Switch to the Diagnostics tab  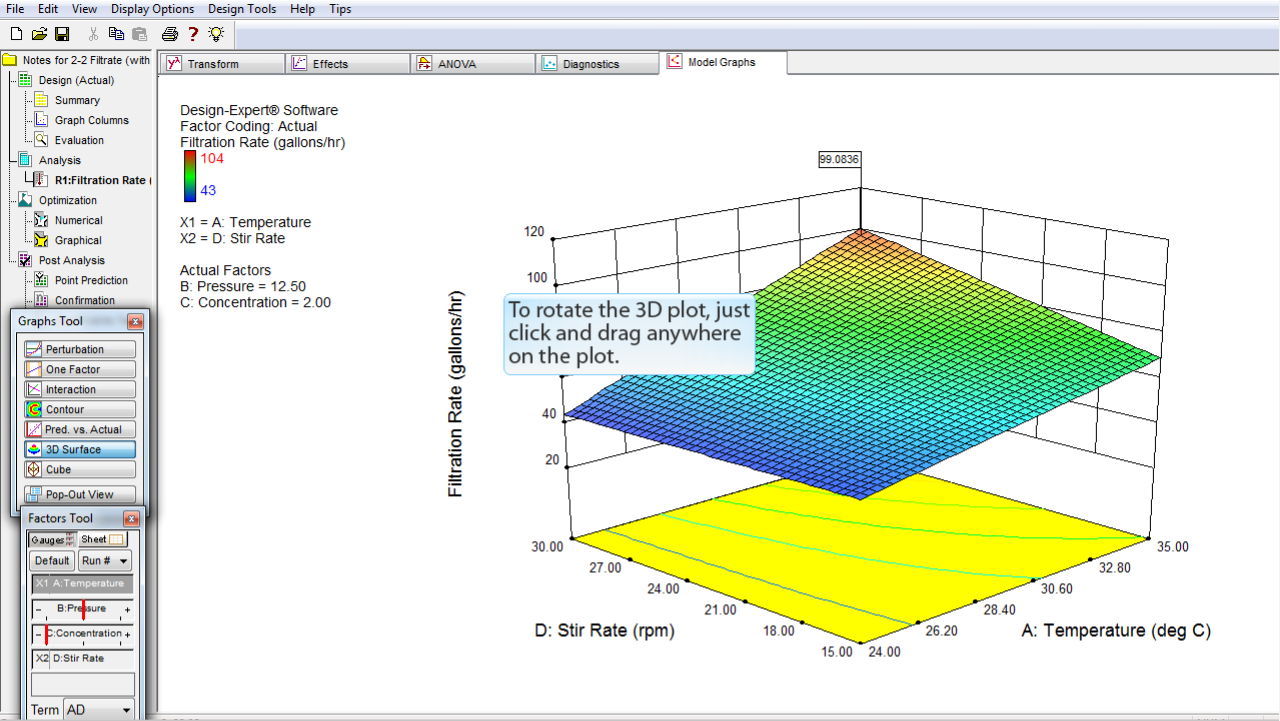tap(599, 63)
